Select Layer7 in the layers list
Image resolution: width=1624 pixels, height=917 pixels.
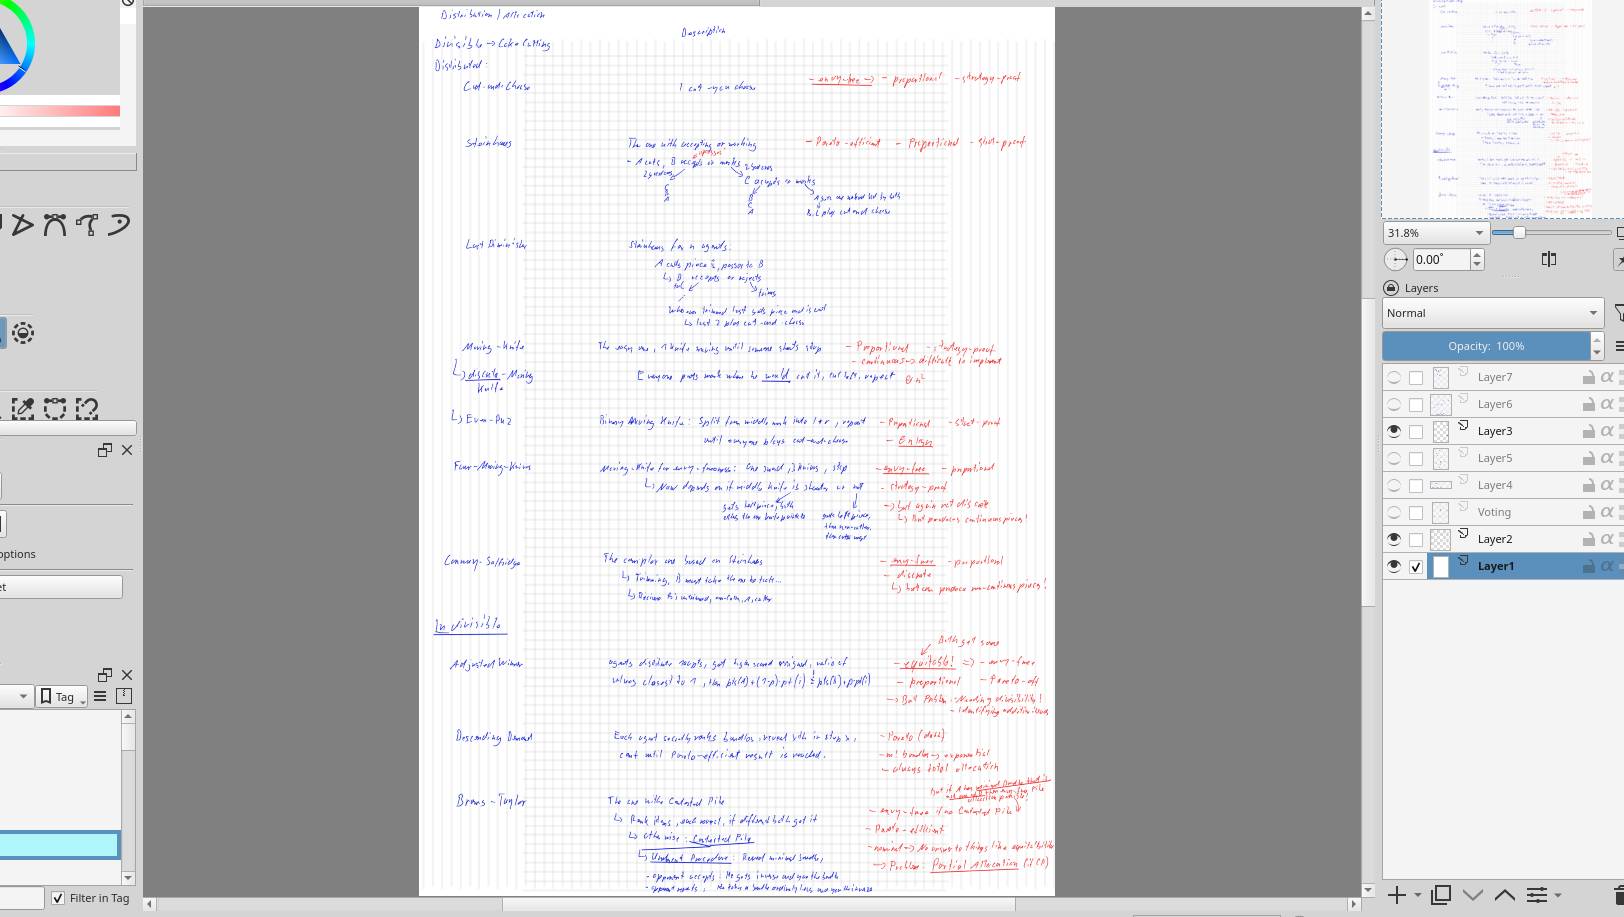point(1494,377)
